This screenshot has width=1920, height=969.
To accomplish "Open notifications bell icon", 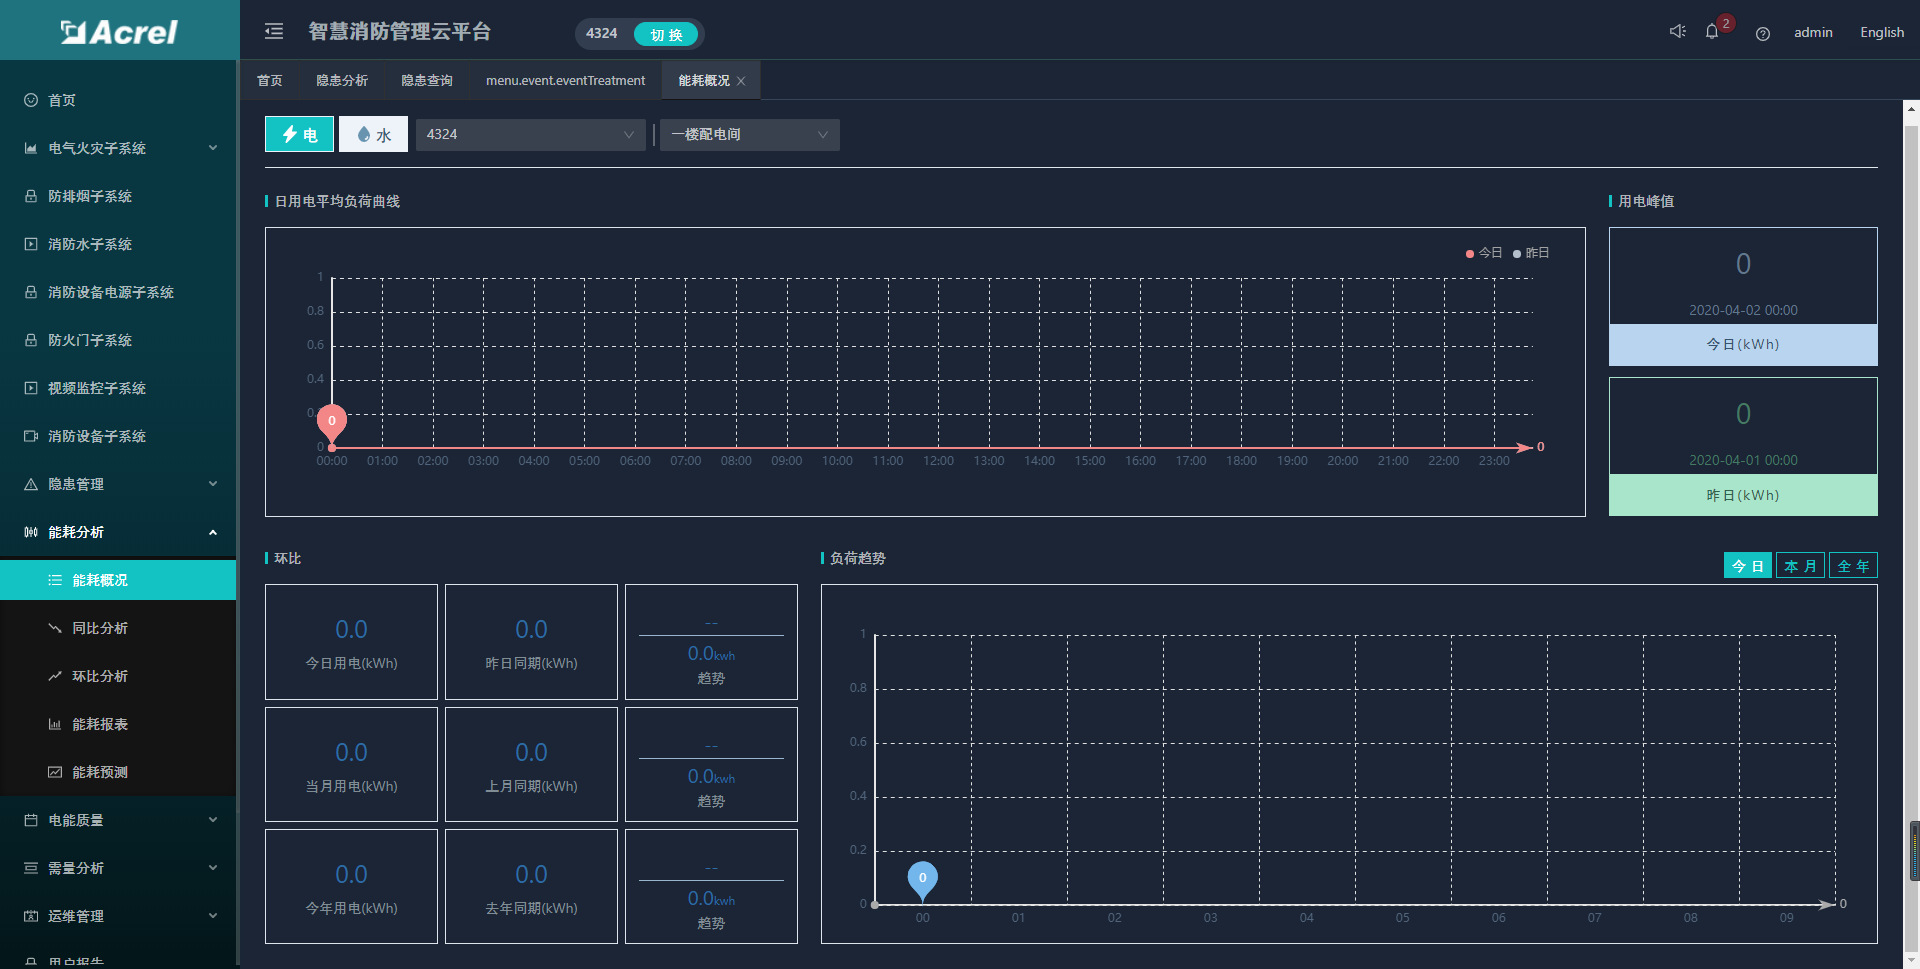I will tap(1712, 32).
